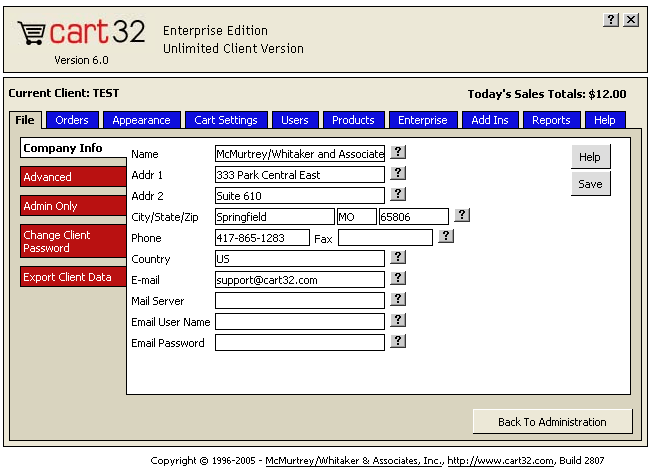Open the McMurtrey/Whitaker & Associates footer link
Screen dimensions: 651x471
point(355,461)
